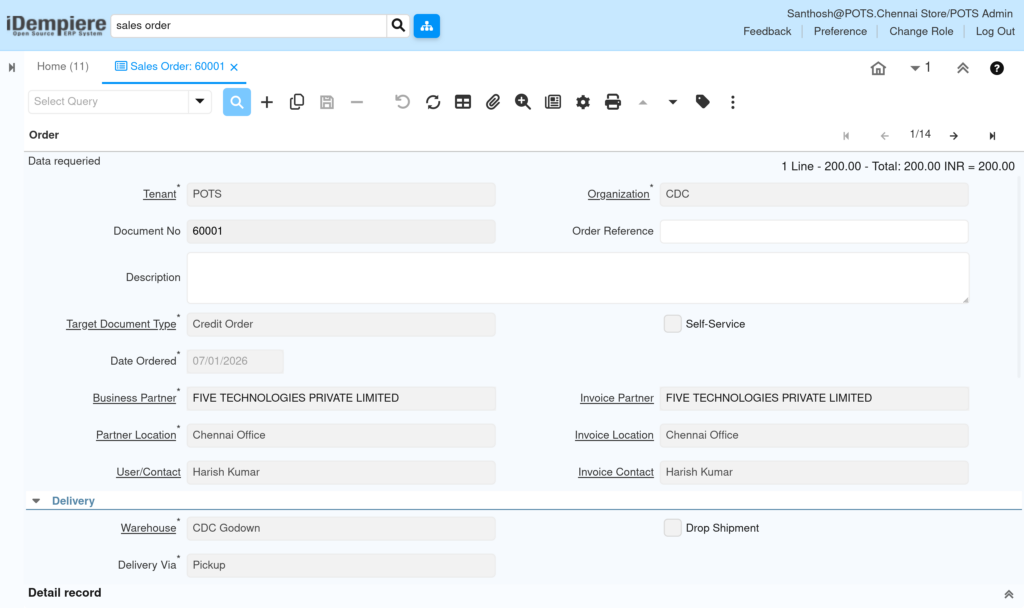Click the Zoom Across magnifier icon
Screen dimensions: 1024x608
pyautogui.click(x=522, y=102)
